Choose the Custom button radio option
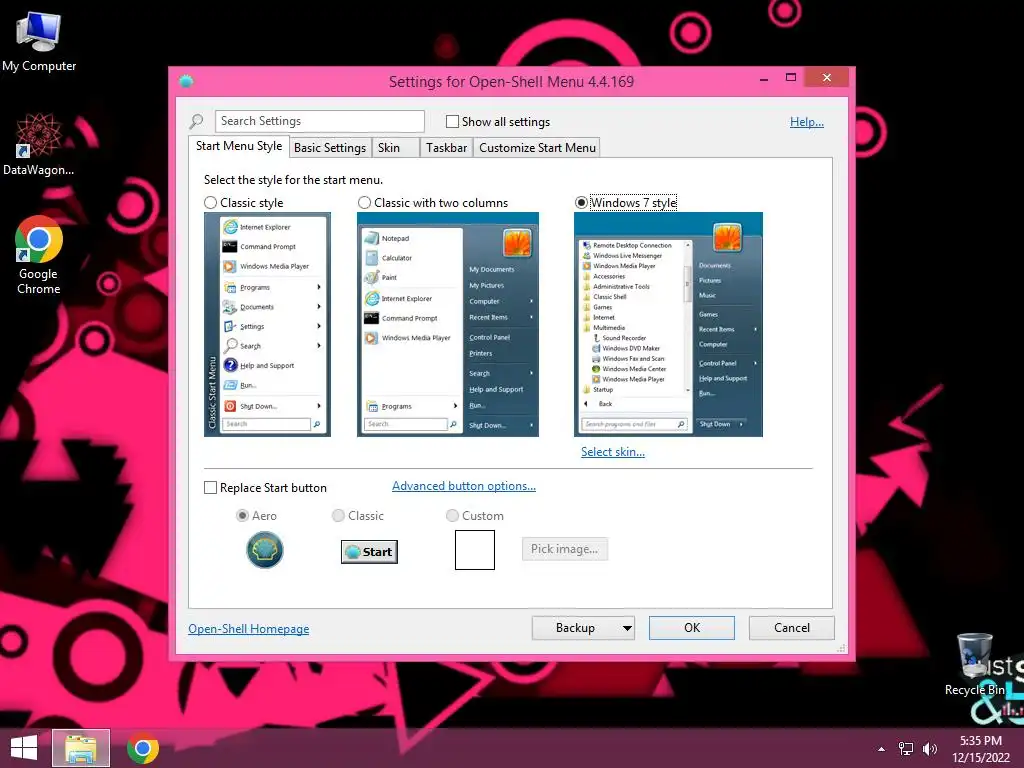The image size is (1024, 768). tap(452, 516)
